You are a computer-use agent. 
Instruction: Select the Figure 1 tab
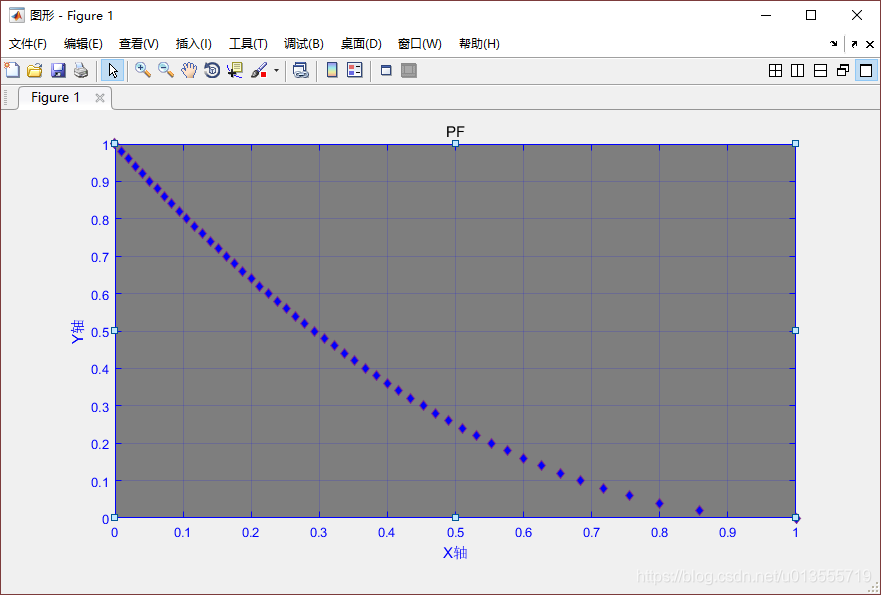coord(56,97)
